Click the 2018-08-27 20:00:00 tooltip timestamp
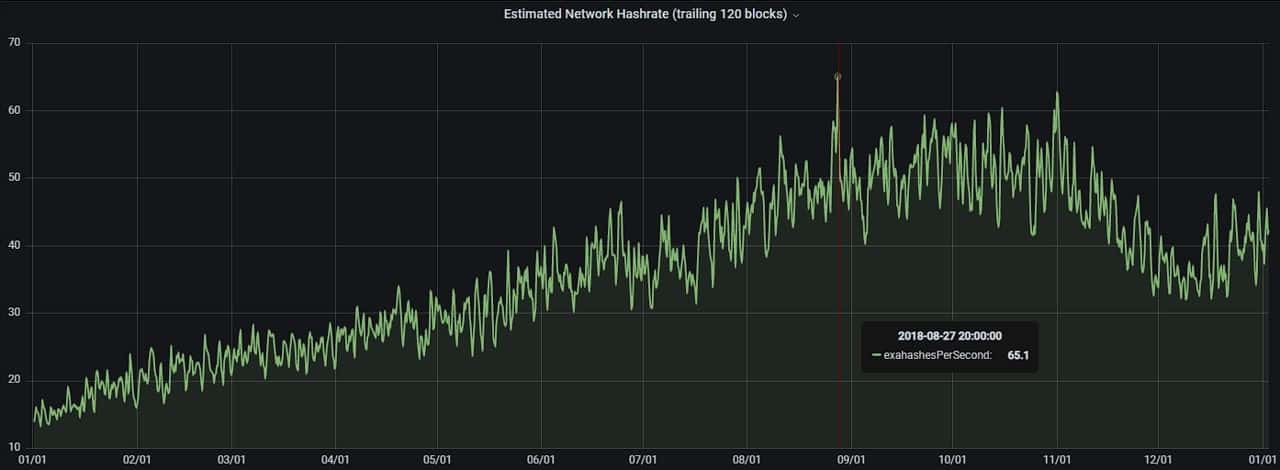1280x470 pixels. point(950,336)
